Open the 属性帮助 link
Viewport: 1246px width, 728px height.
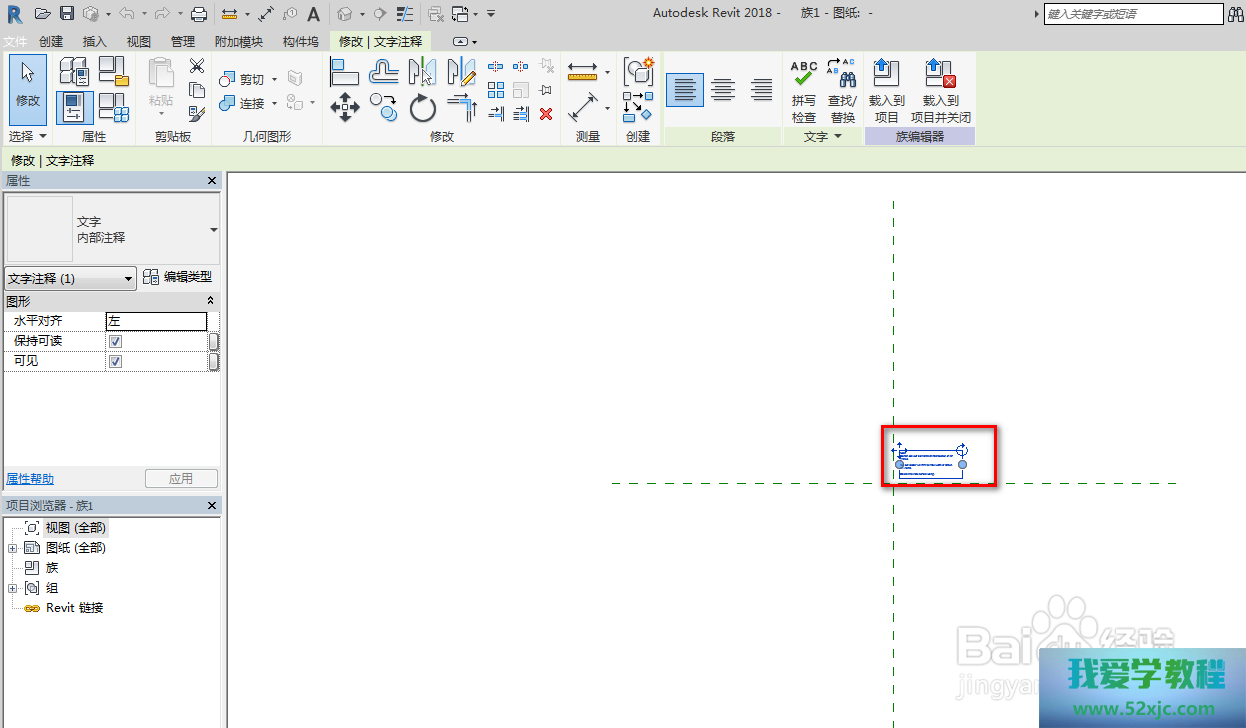point(30,479)
